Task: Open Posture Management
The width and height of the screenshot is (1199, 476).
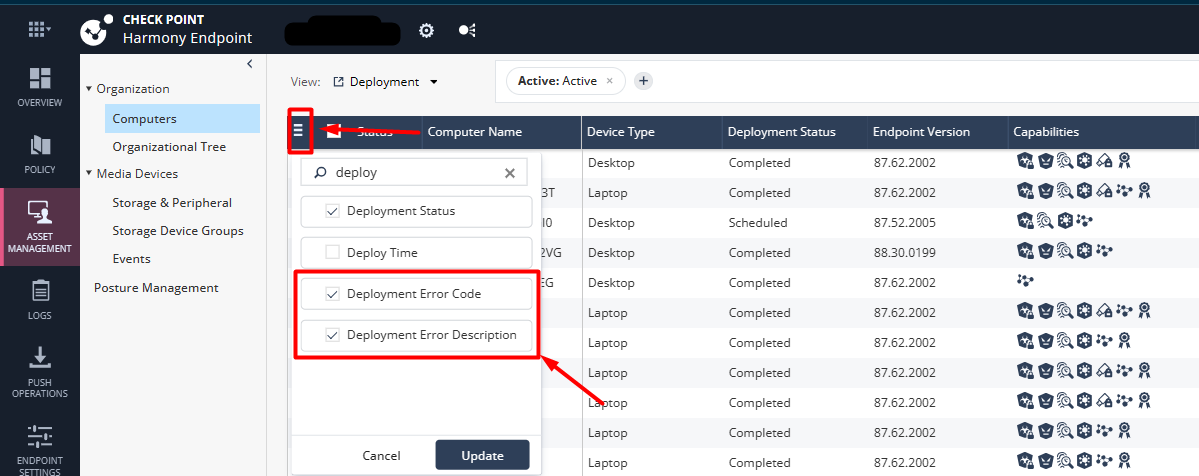Action: 156,288
